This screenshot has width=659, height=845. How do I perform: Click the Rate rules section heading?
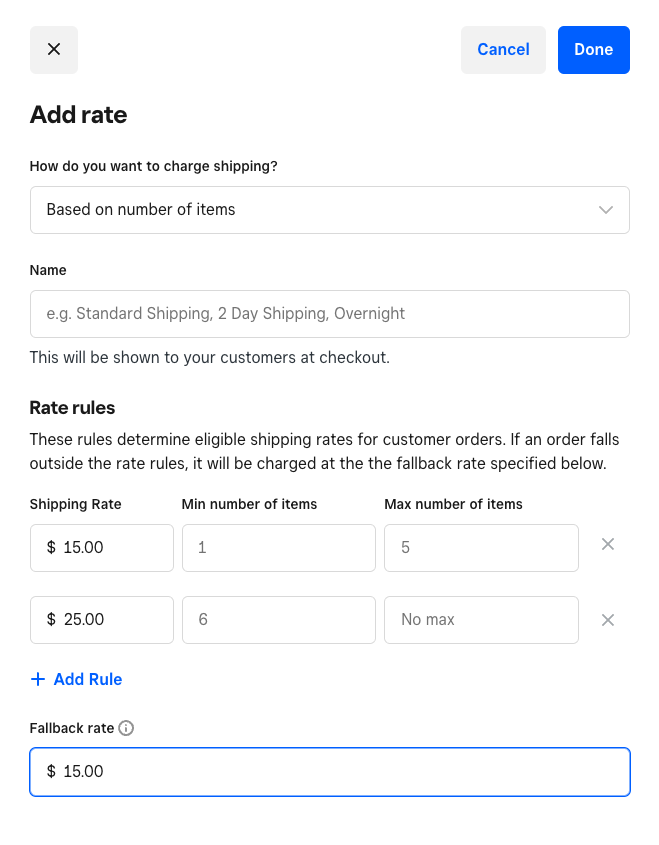pos(72,408)
